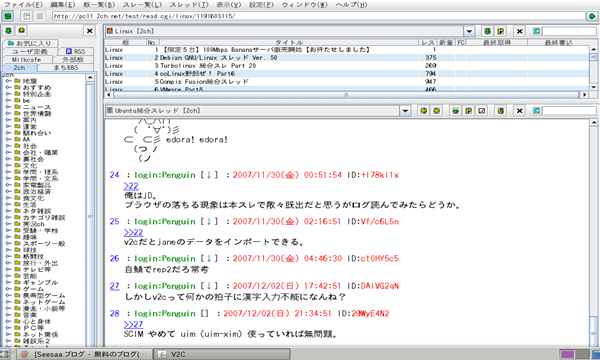Expand the PC等 category node
Image resolution: width=600 pixels, height=360 pixels.
(8, 328)
